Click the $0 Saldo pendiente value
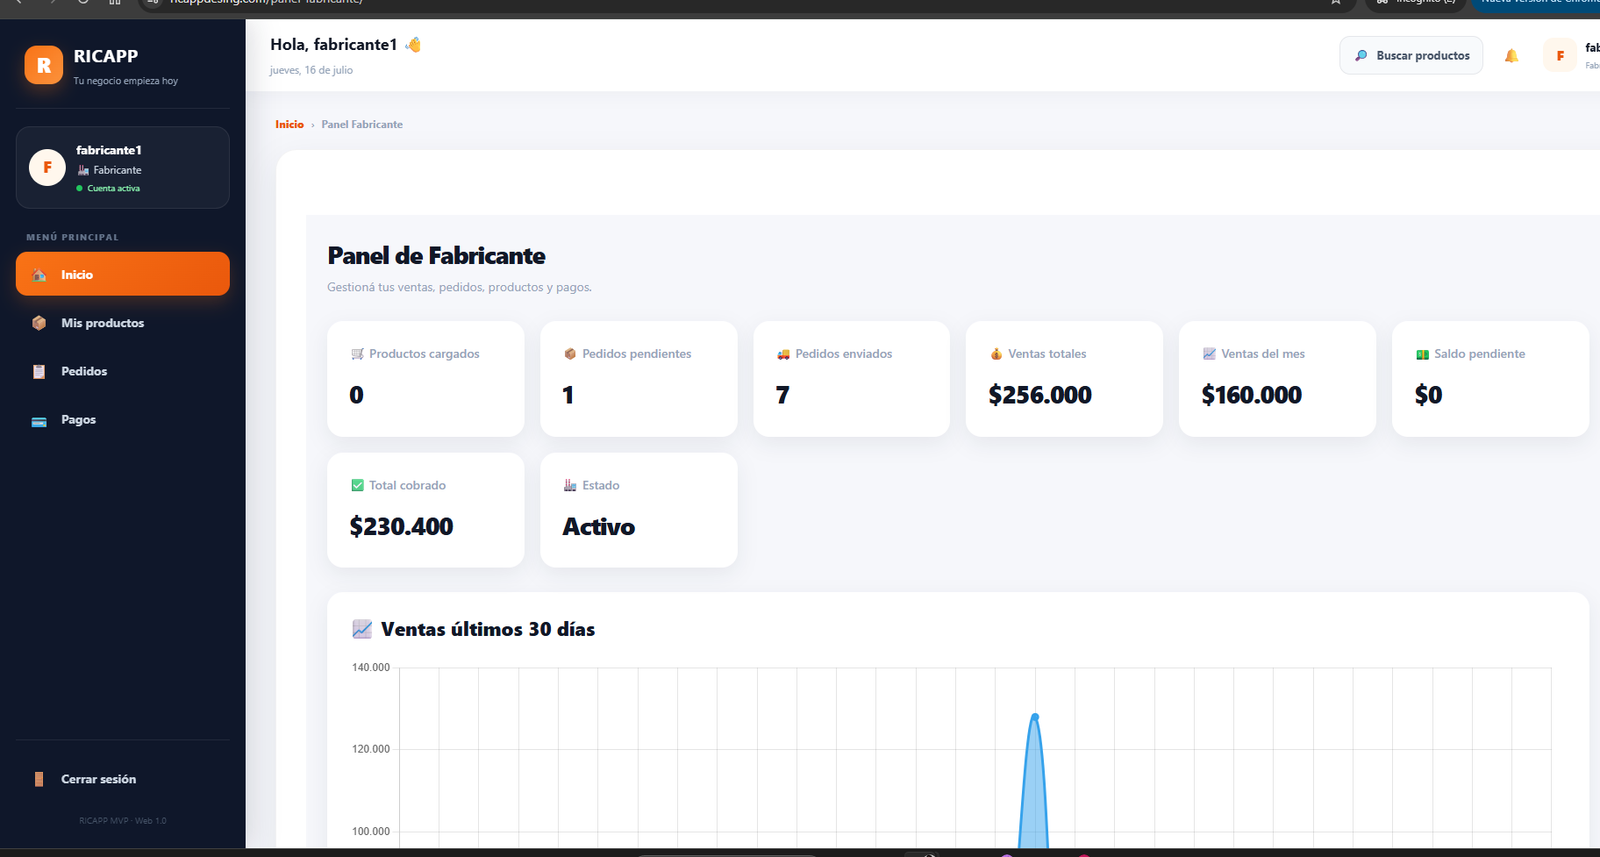This screenshot has width=1600, height=857. coord(1428,395)
